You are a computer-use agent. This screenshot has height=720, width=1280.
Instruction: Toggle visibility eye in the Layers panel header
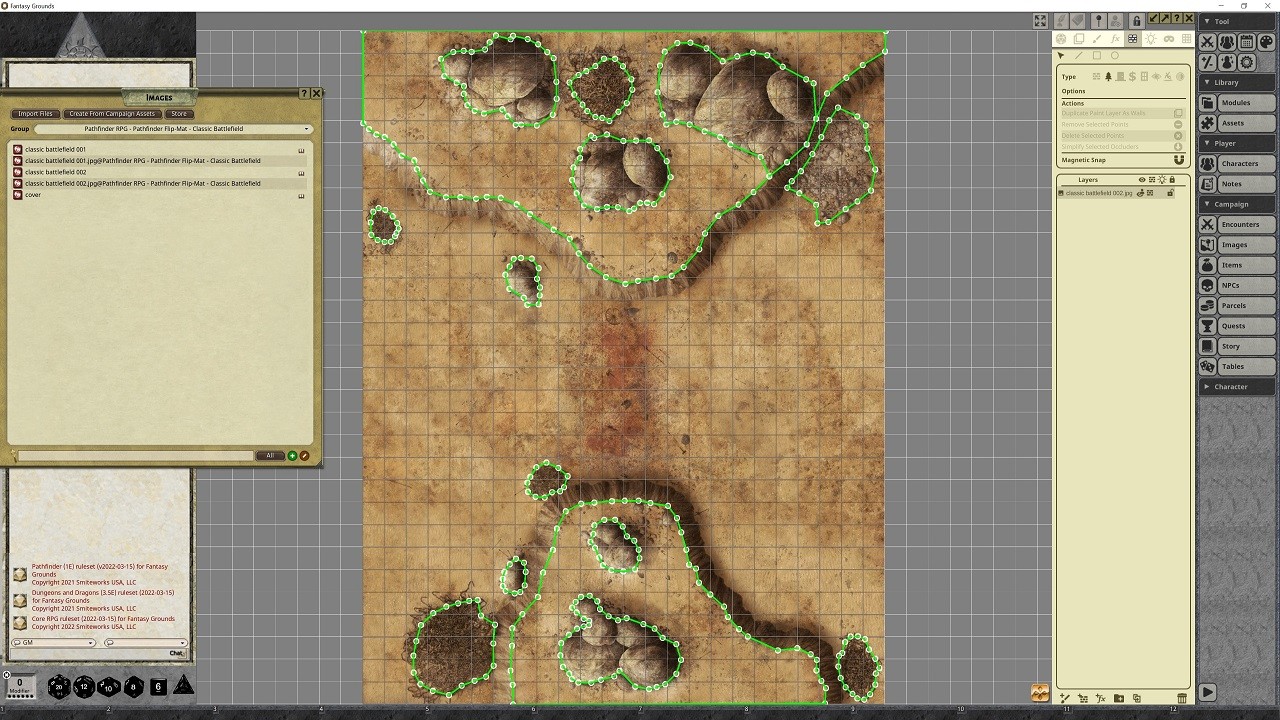pyautogui.click(x=1143, y=179)
